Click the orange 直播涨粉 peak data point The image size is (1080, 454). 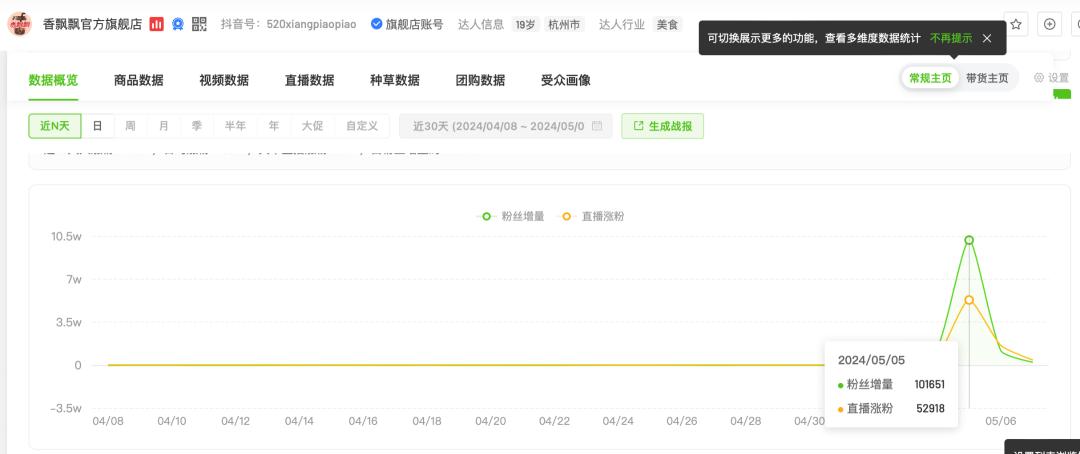969,300
